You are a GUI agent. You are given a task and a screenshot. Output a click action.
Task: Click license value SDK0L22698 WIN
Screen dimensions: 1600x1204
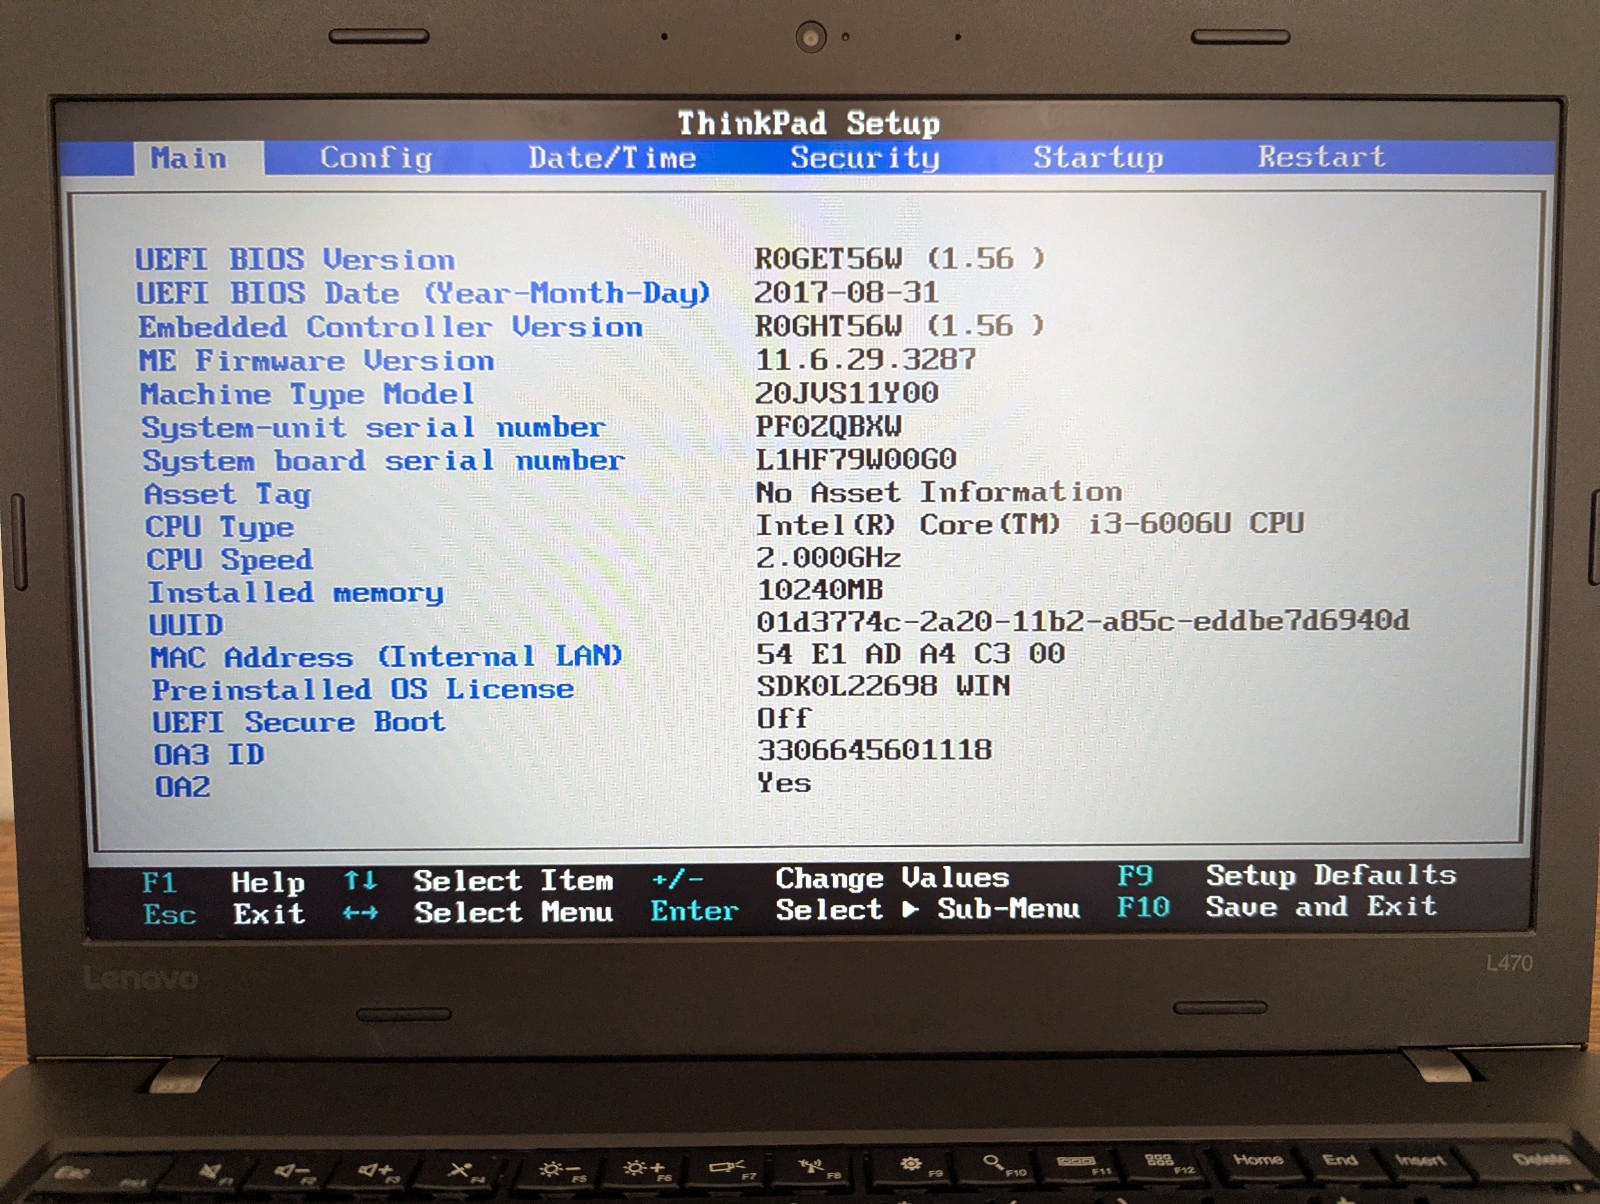click(884, 686)
